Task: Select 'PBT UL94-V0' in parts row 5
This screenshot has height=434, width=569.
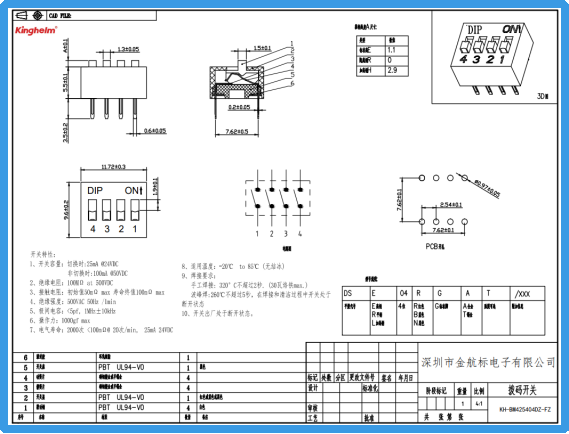Action: click(121, 367)
